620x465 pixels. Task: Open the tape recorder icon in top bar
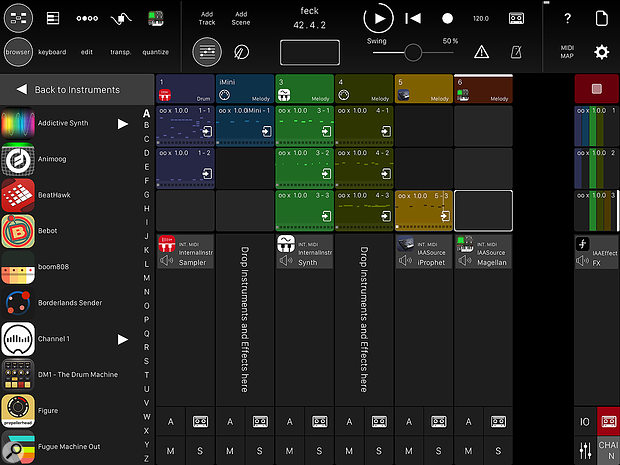[516, 18]
